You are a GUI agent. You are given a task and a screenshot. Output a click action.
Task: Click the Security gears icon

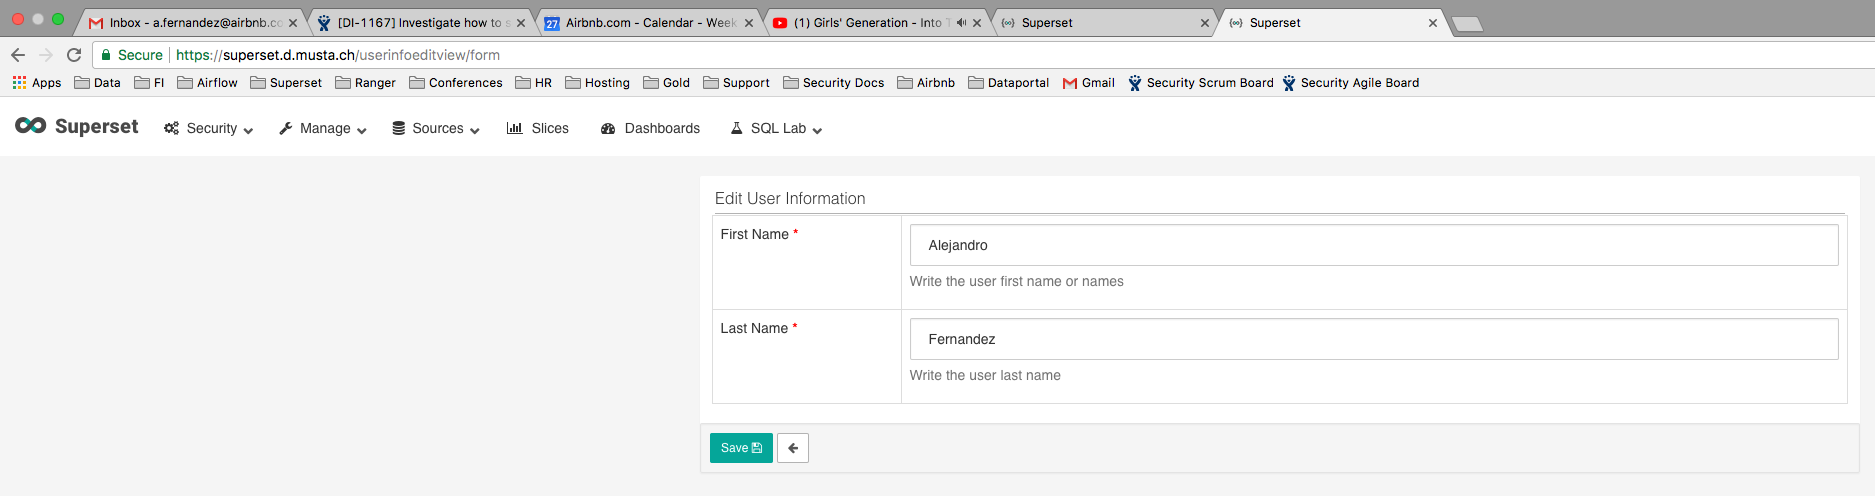point(172,128)
